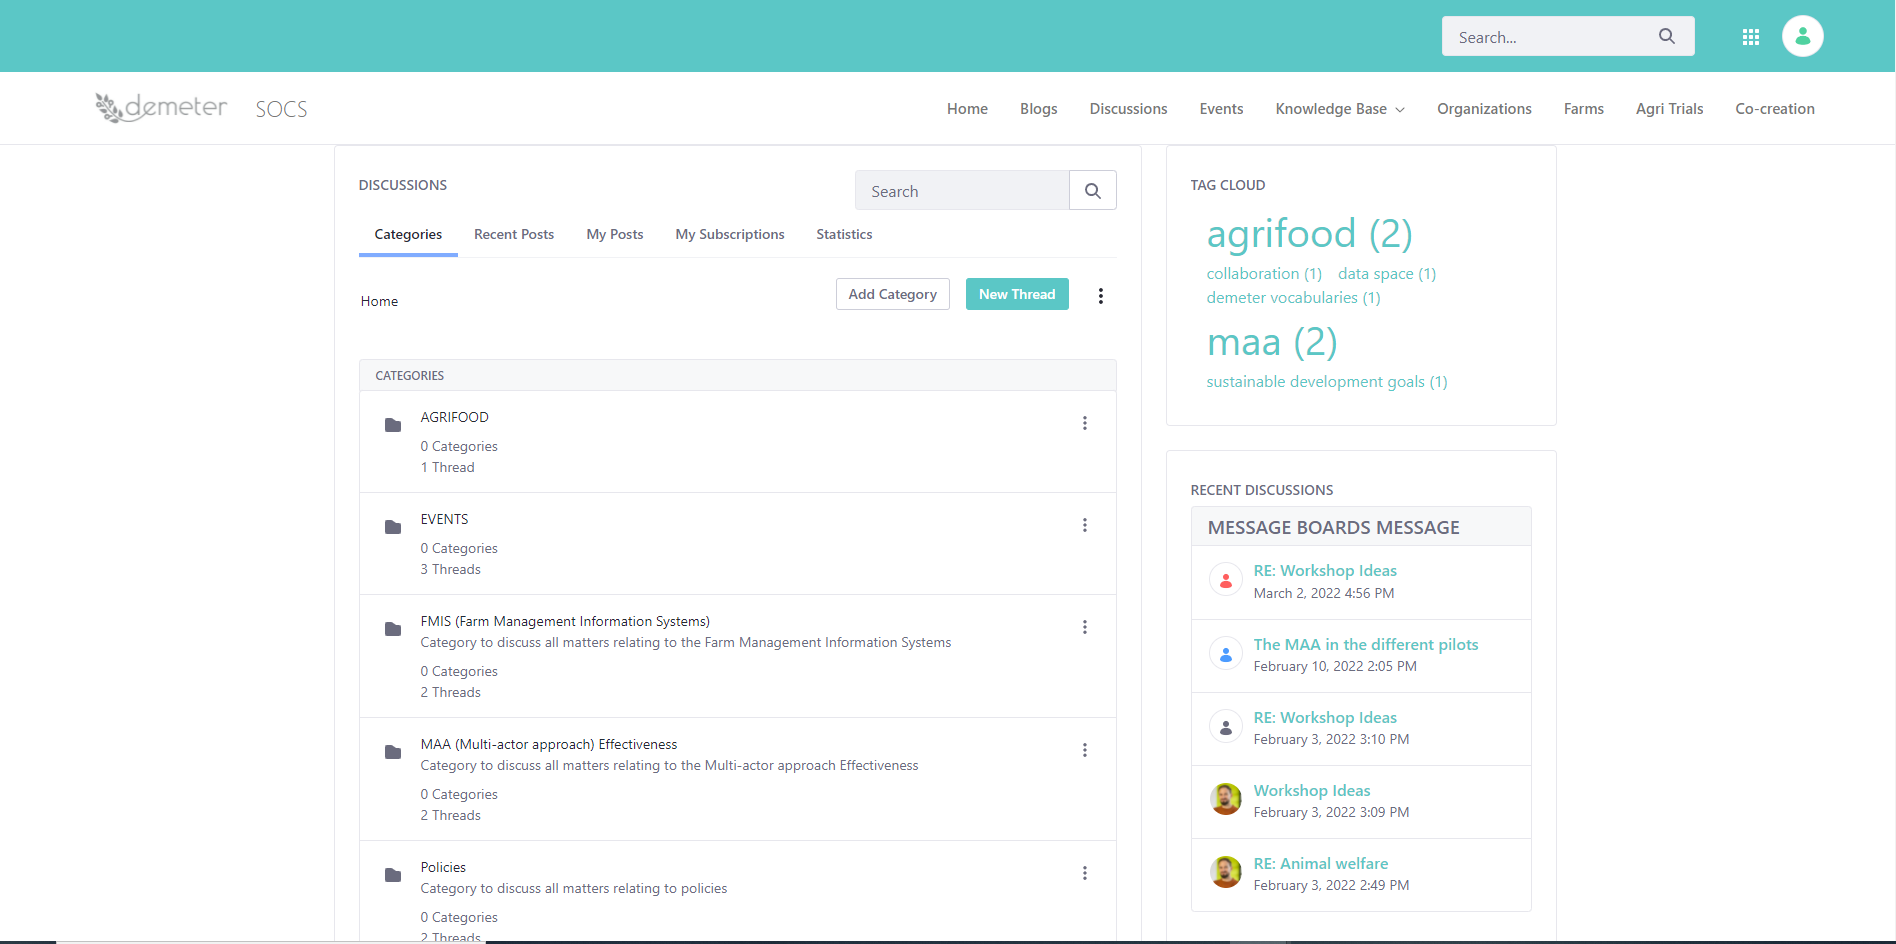Open the user profile avatar menu
The image size is (1896, 944).
pos(1803,36)
